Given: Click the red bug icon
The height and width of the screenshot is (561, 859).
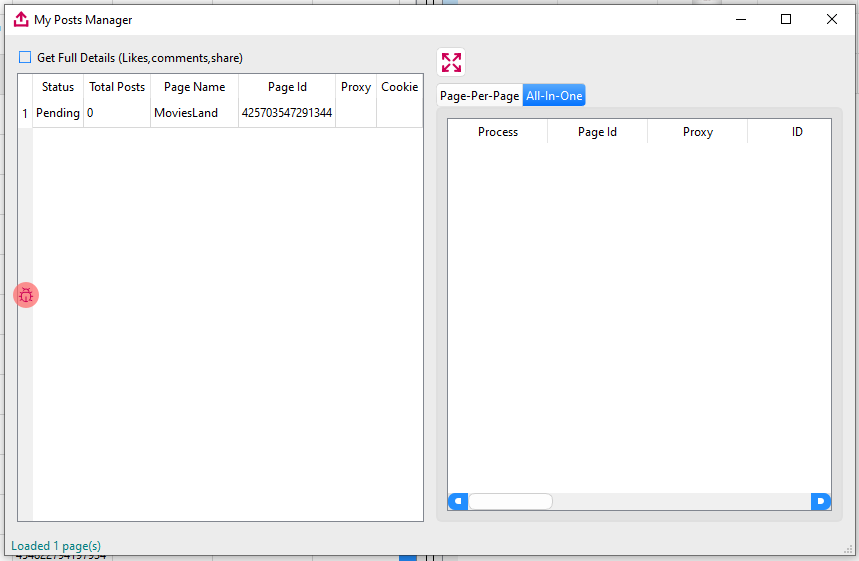Looking at the screenshot, I should tap(26, 295).
